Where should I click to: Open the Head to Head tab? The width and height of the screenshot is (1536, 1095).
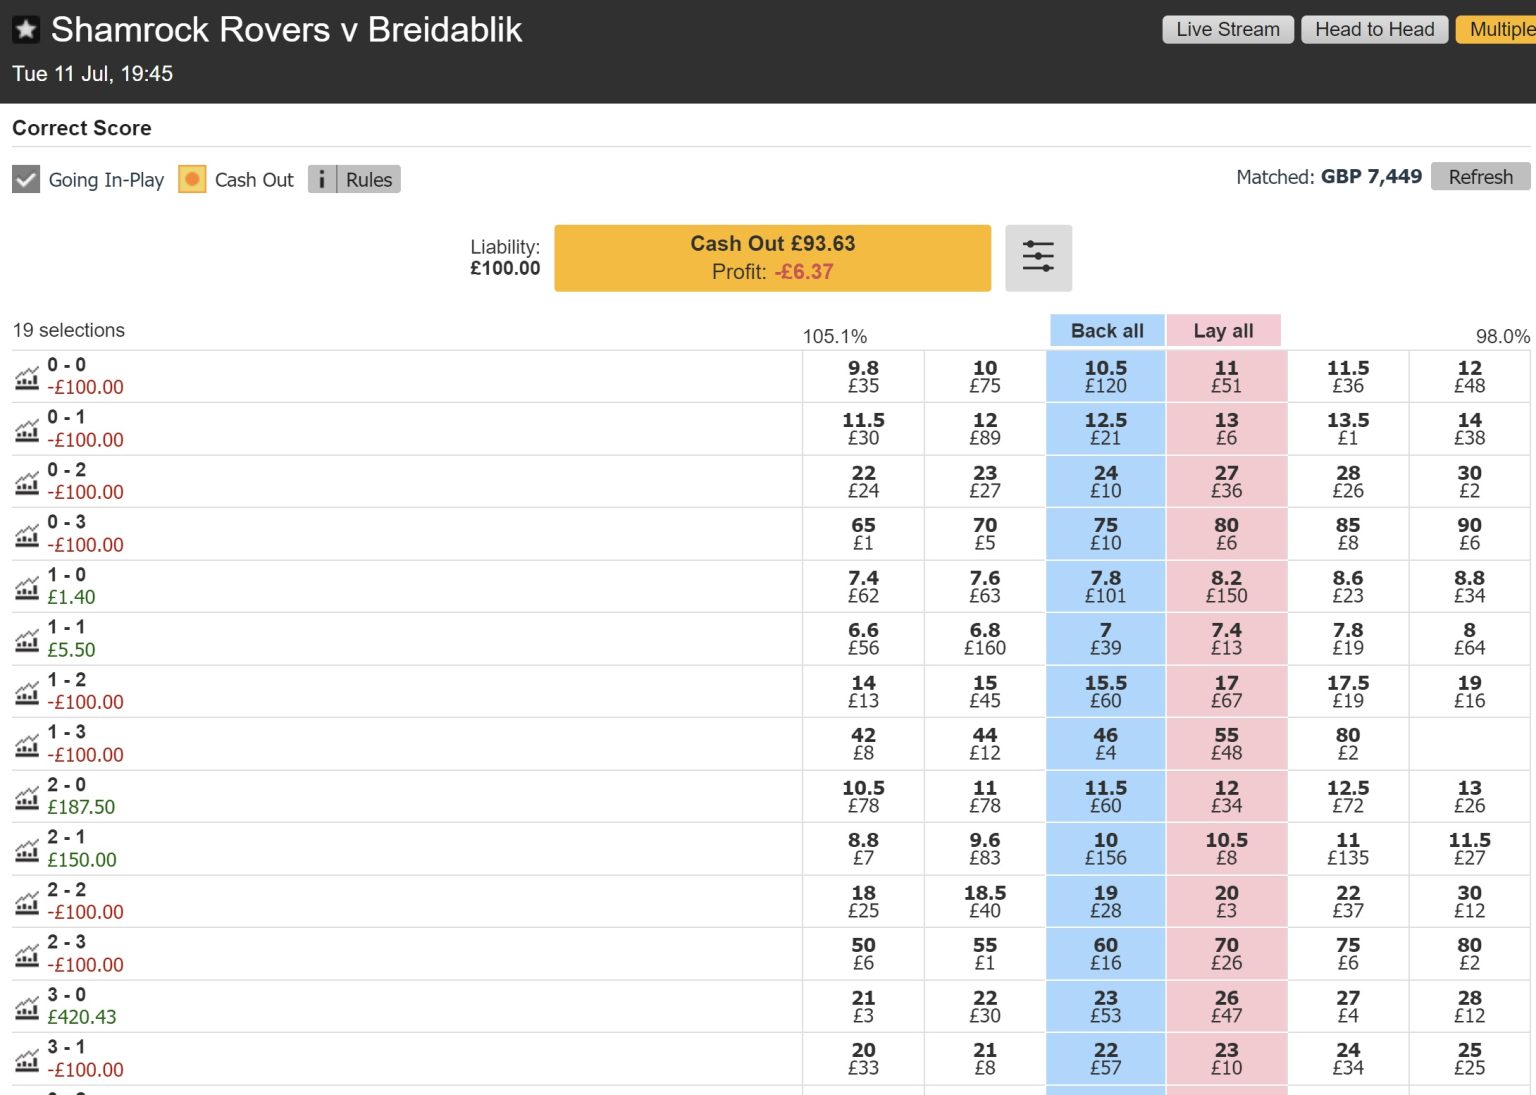(x=1374, y=29)
